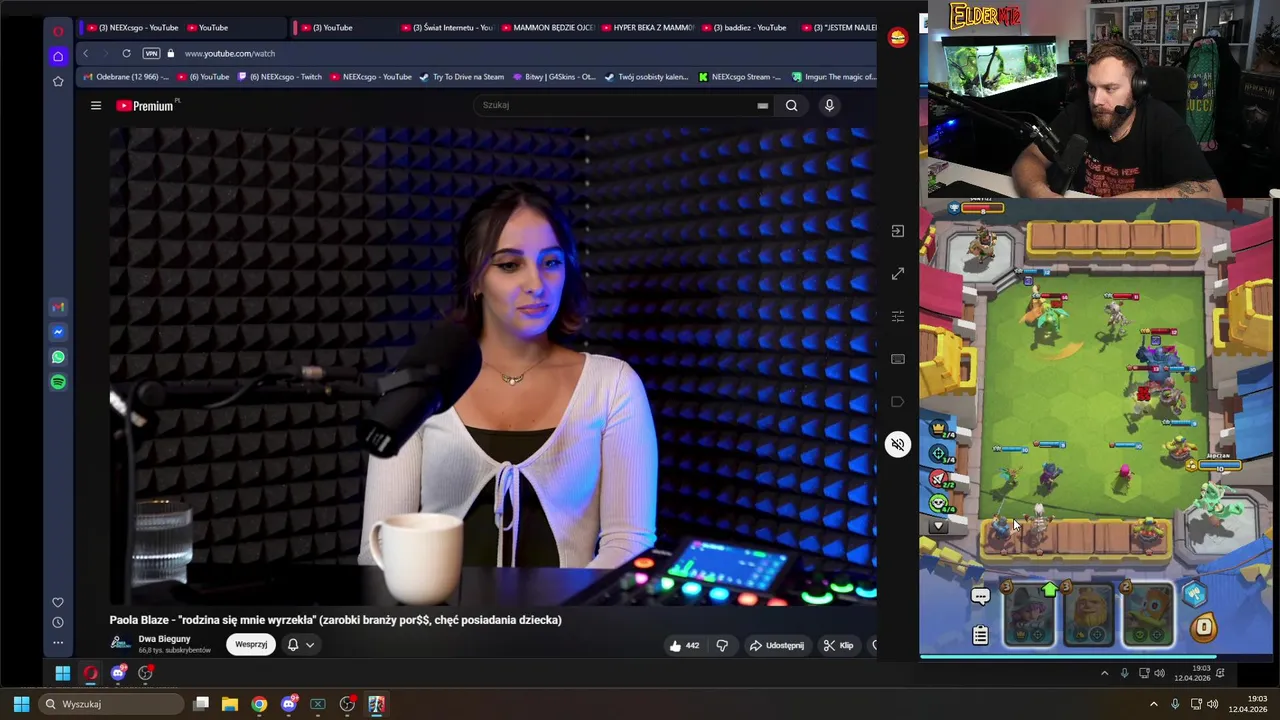Click the YouTube Premium logo
Image resolution: width=1280 pixels, height=720 pixels.
click(x=146, y=105)
